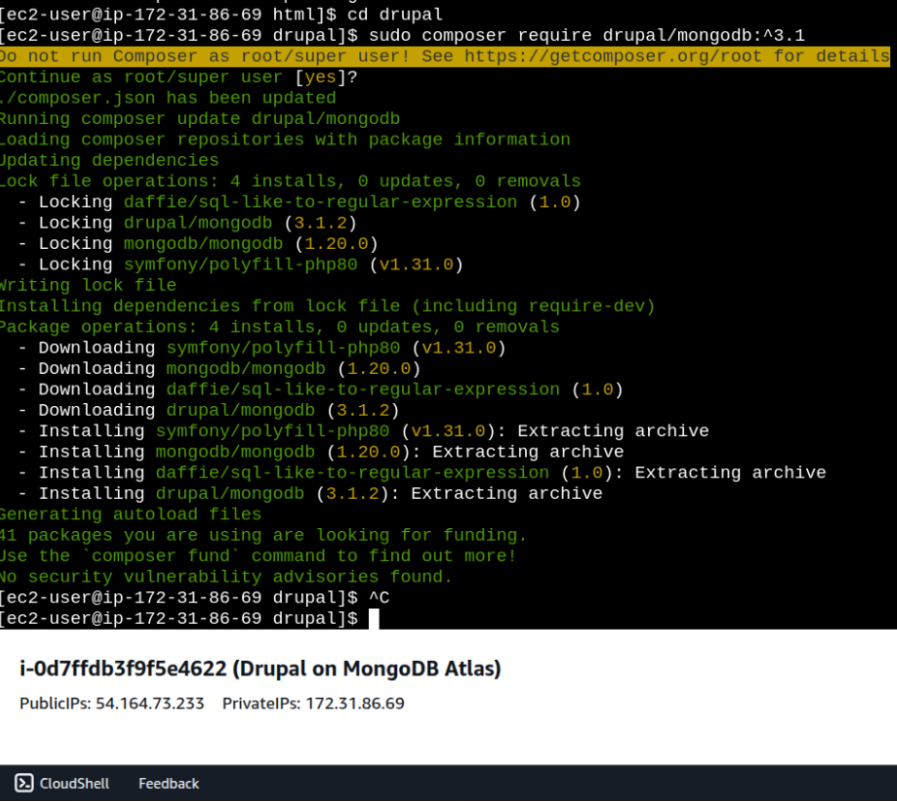This screenshot has height=802, width=897.
Task: Click 'Installing drupal/mongodb (3.1.2)' line
Action: pos(311,494)
